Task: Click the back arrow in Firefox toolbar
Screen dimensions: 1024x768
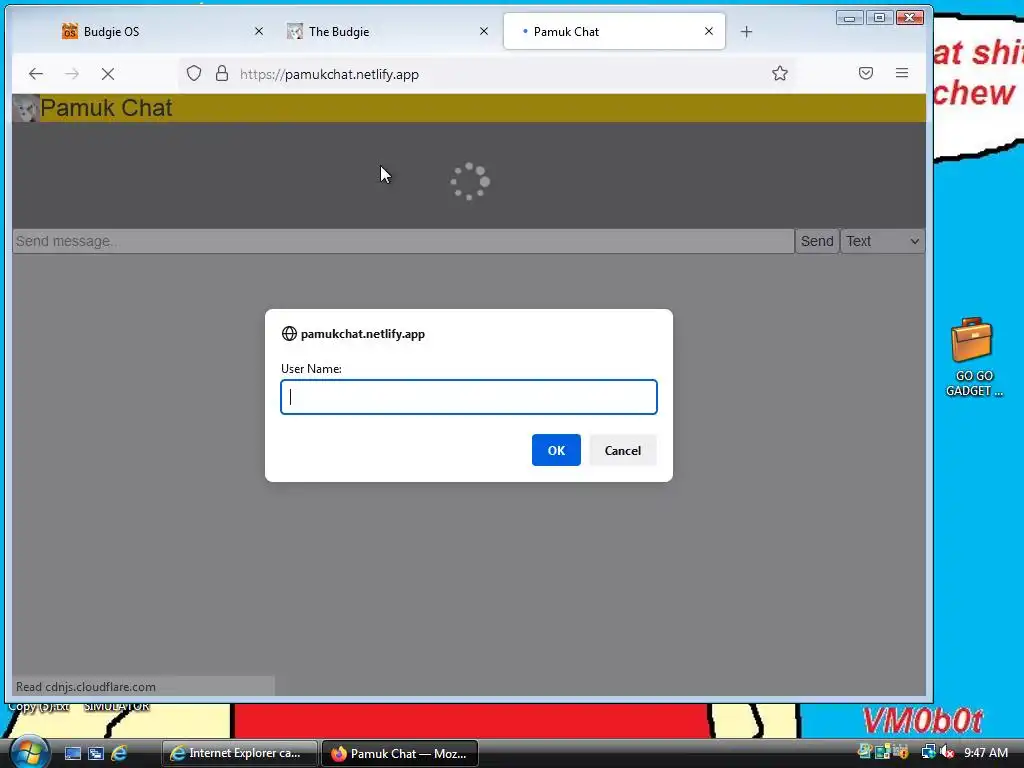Action: (36, 74)
